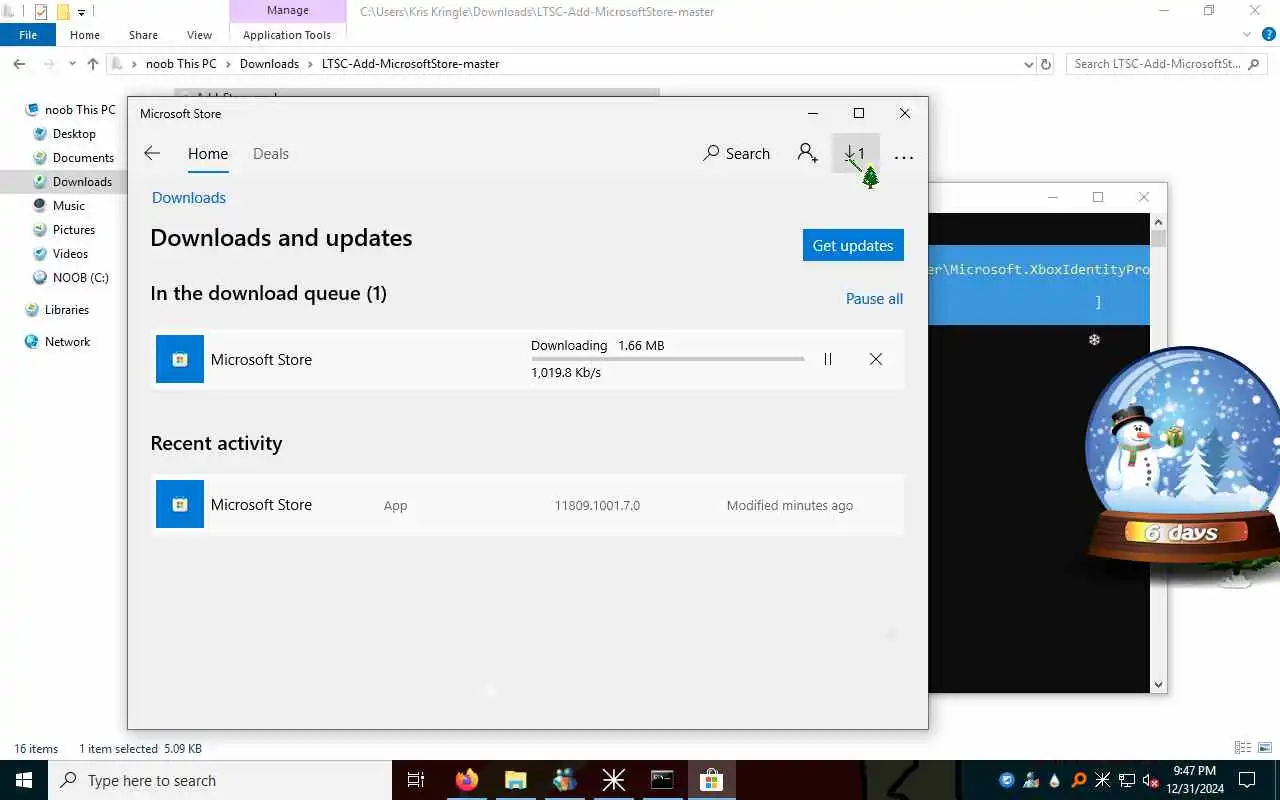Click the Get updates button
The height and width of the screenshot is (800, 1280).
(853, 245)
